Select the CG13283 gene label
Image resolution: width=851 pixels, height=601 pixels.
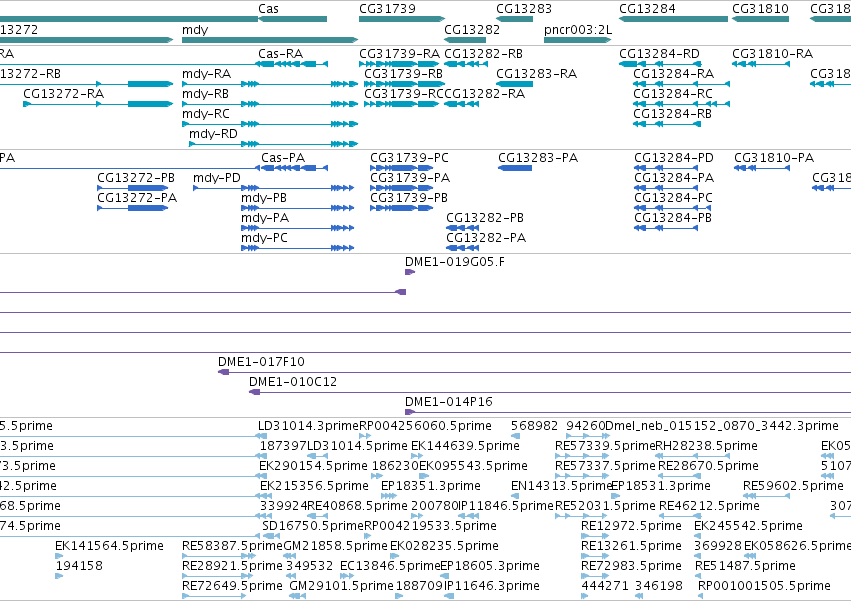[524, 9]
